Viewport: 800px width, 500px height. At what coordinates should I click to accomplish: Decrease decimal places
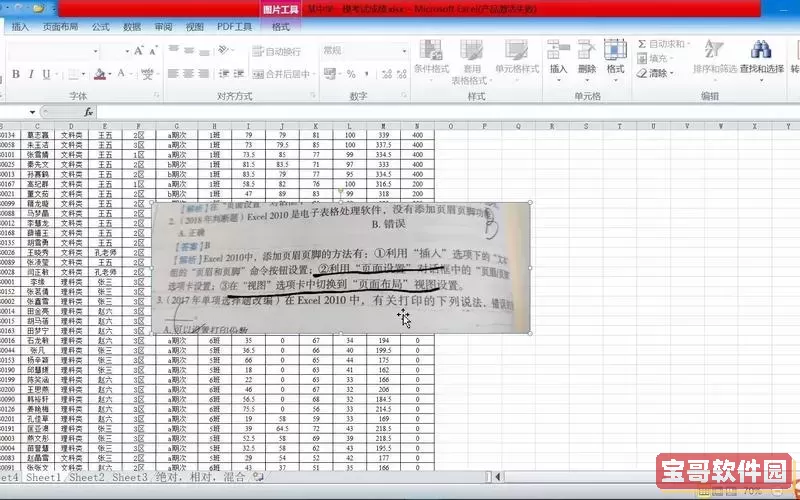pos(402,74)
